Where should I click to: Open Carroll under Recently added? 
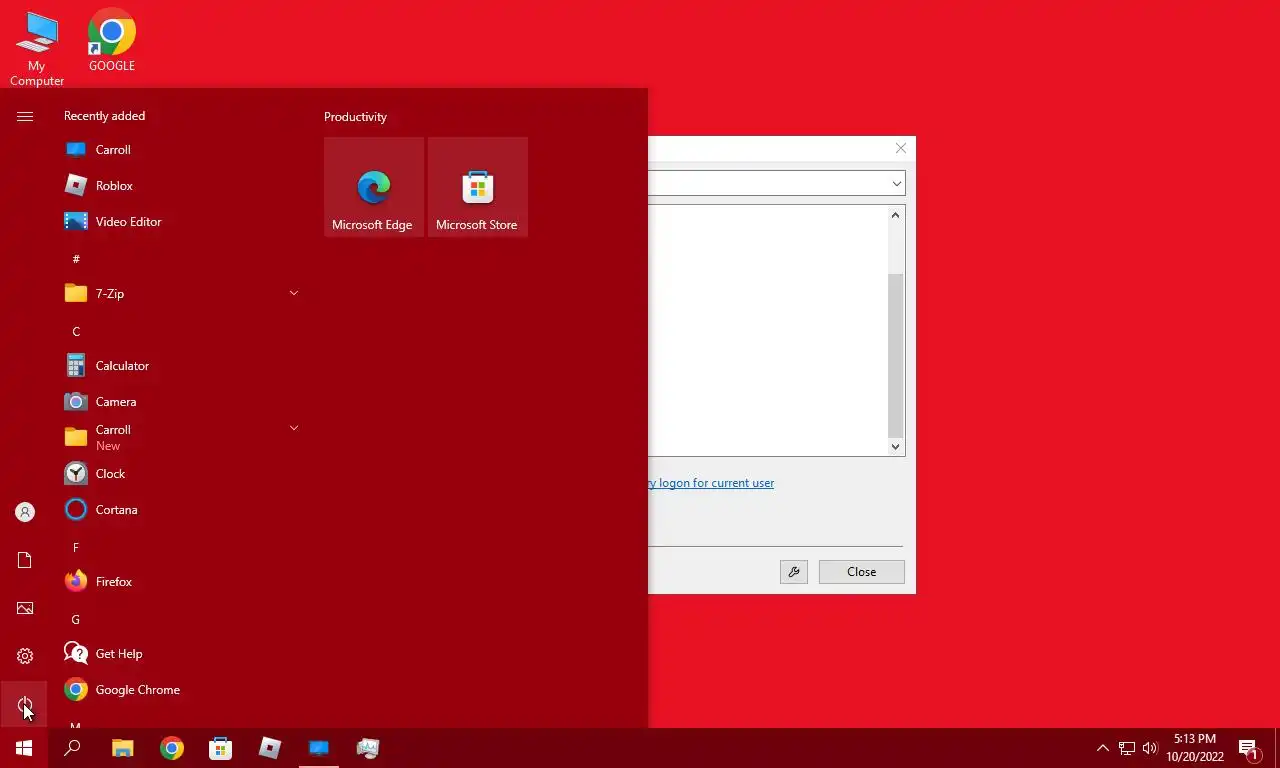(180, 150)
